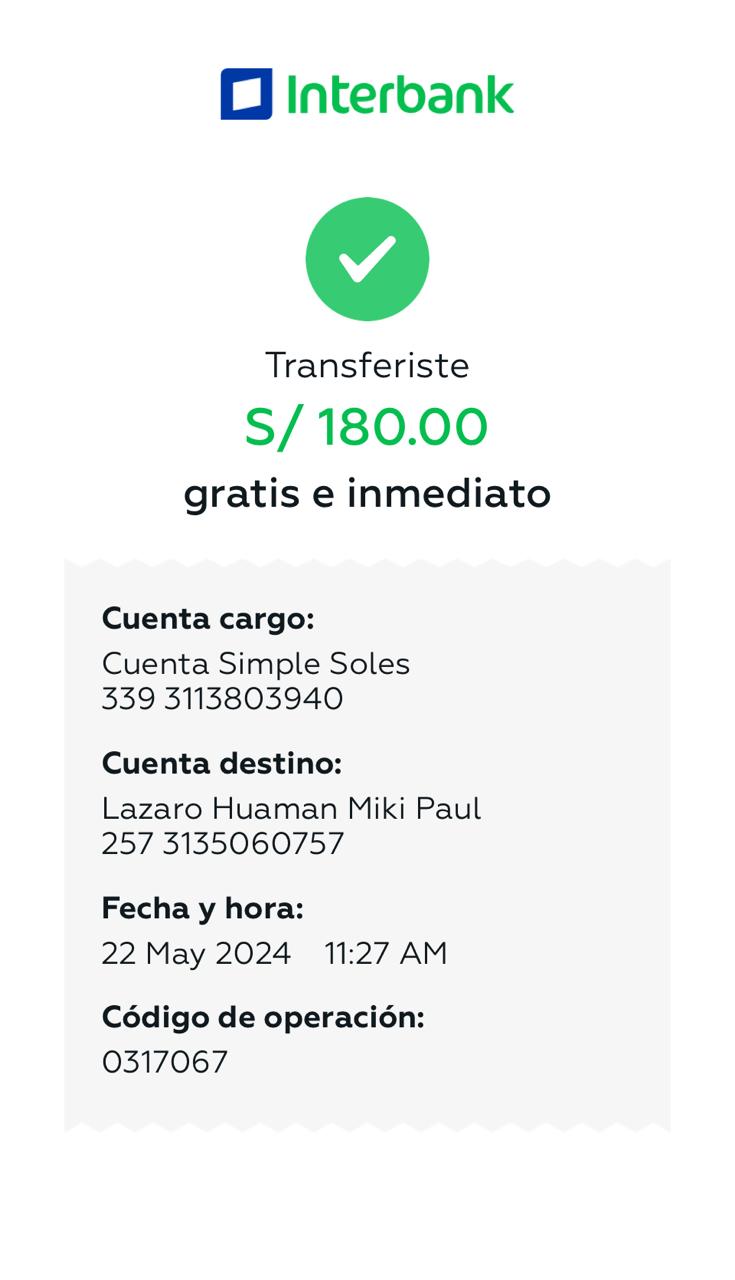735x1280 pixels.
Task: Click the "Cuenta cargo:" label
Action: (208, 619)
